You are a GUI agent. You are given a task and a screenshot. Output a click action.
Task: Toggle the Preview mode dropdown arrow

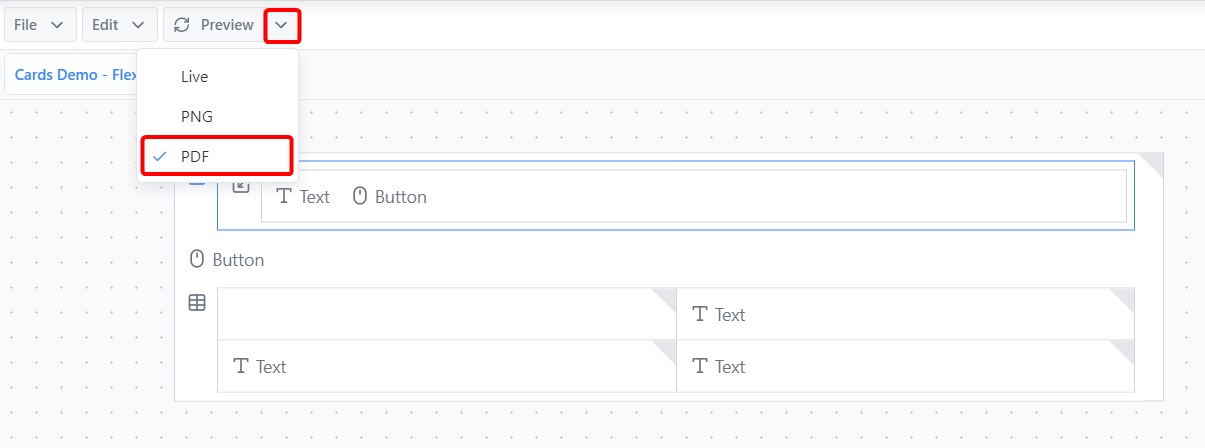282,25
